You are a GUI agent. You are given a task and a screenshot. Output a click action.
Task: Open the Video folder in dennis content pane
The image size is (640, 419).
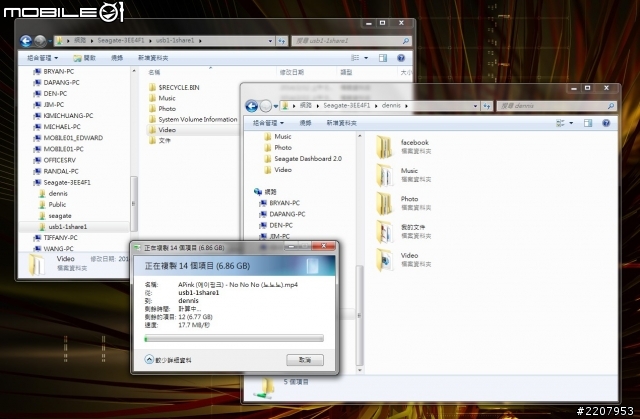tap(384, 259)
